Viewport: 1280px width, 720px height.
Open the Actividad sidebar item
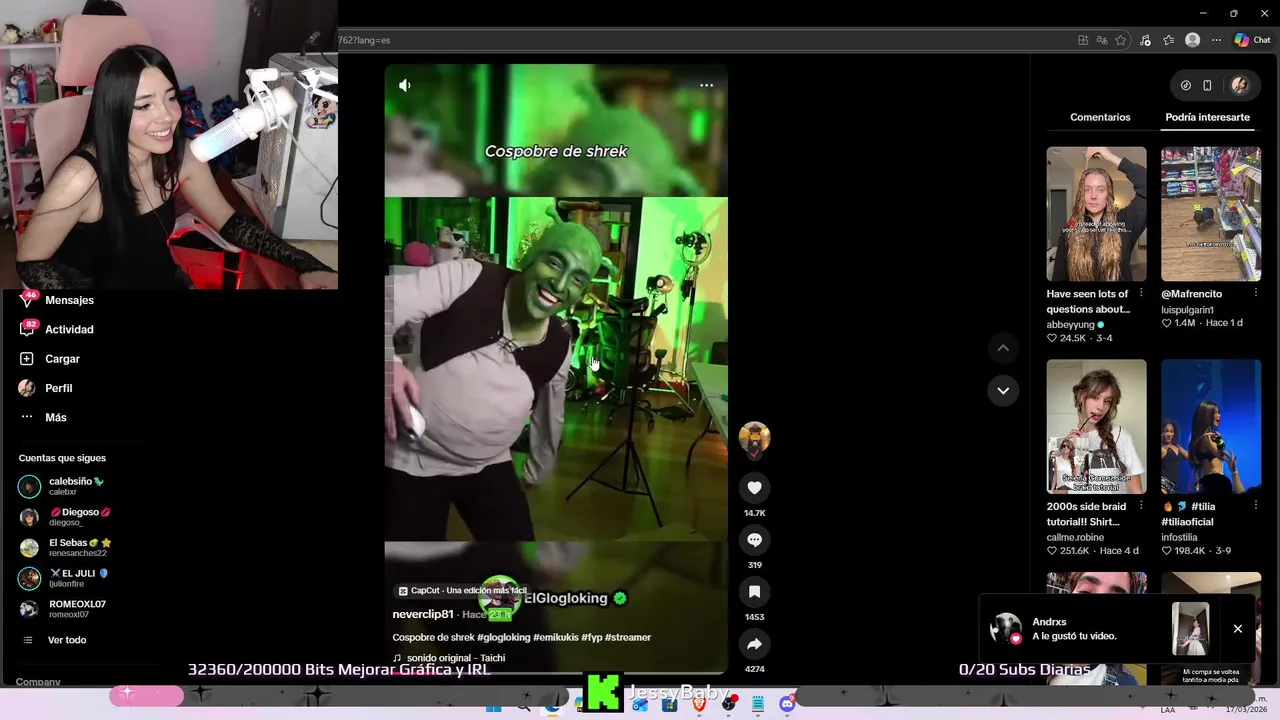58,329
